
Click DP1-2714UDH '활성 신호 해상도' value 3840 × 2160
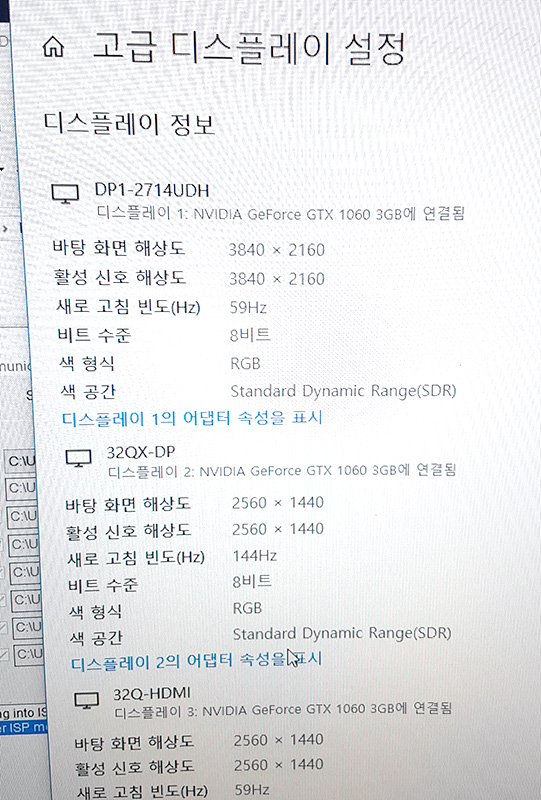pyautogui.click(x=277, y=279)
